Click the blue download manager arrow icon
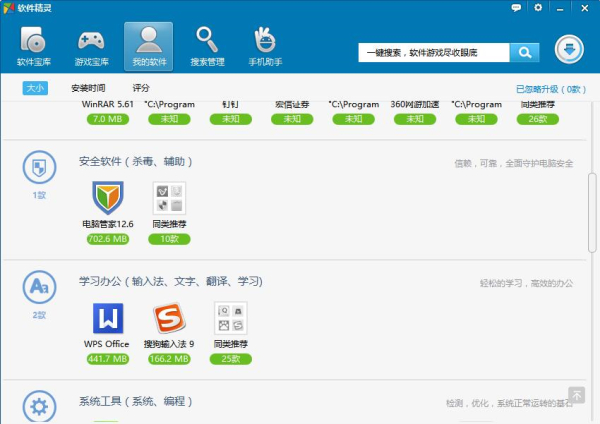 click(x=569, y=50)
